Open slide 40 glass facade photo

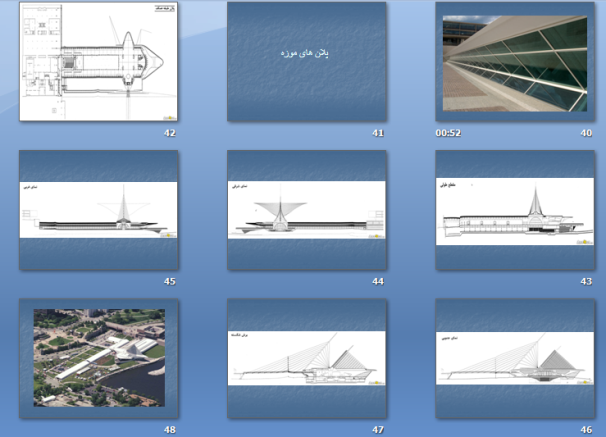point(515,62)
